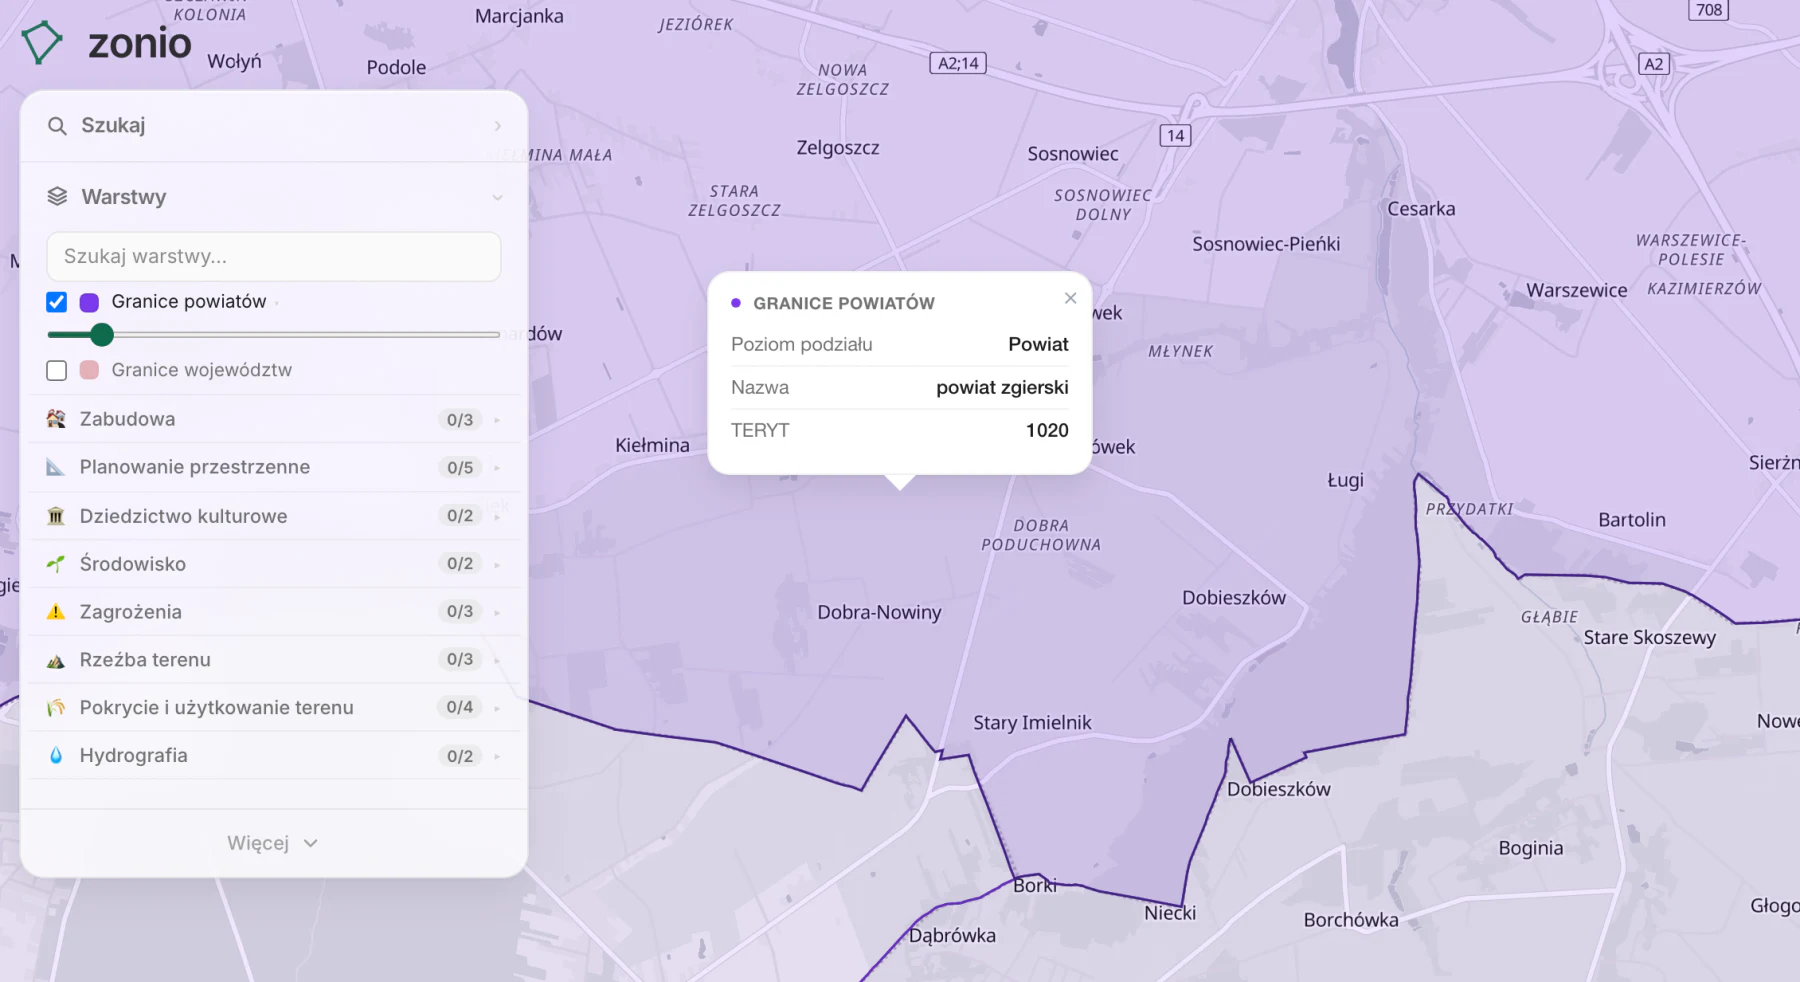
Task: Open Pokrycie i użytkowanie terenu group
Action: click(x=273, y=708)
